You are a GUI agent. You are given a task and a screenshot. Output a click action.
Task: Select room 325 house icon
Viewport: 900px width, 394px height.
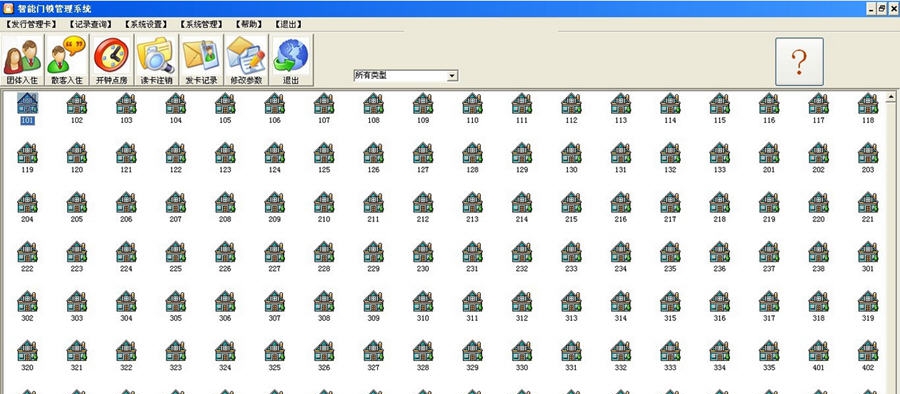tap(274, 350)
